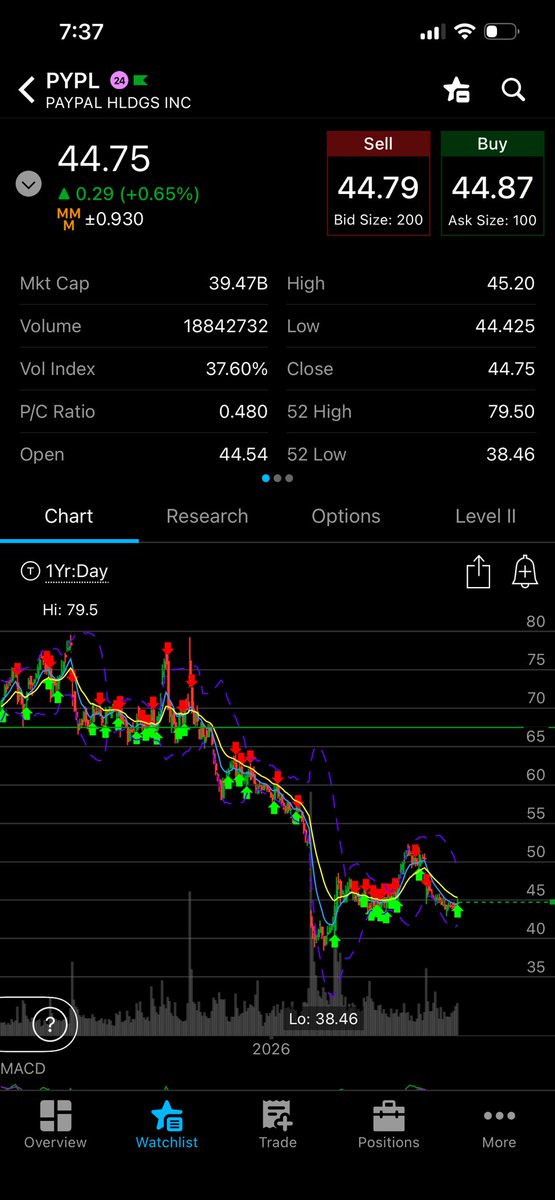
Task: Tap the last price 44.75
Action: click(104, 159)
